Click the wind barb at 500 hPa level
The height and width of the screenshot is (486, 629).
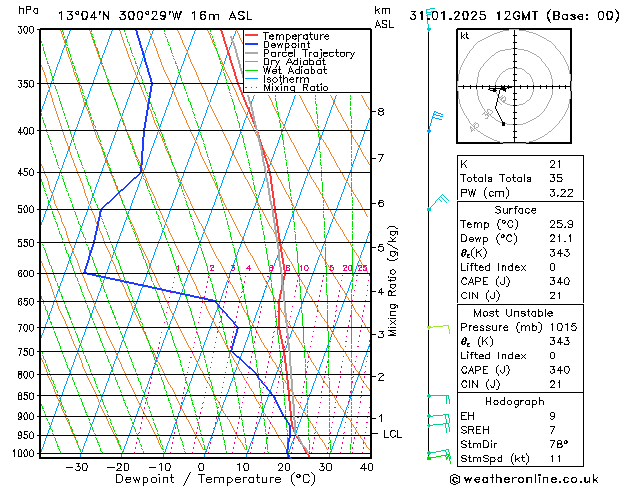(437, 202)
